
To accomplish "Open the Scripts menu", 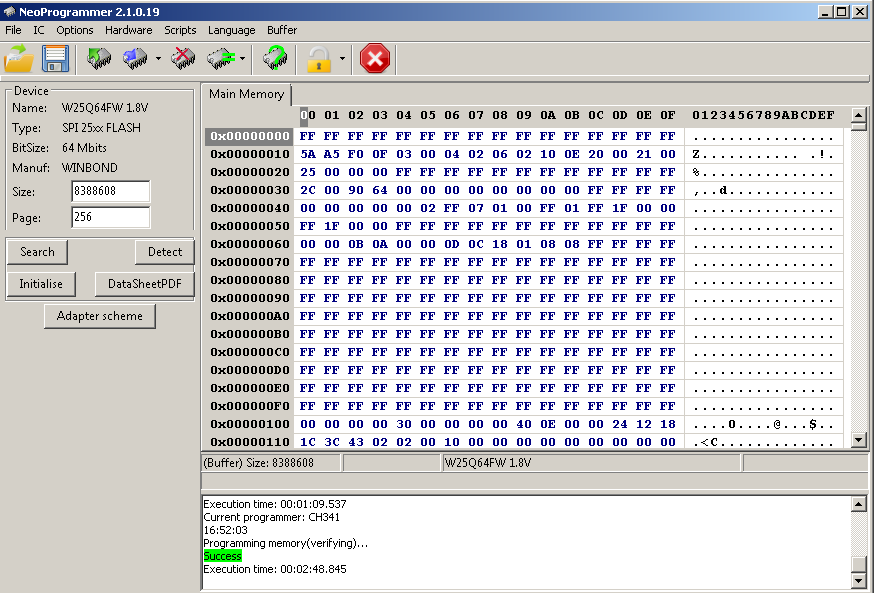I will coord(180,30).
